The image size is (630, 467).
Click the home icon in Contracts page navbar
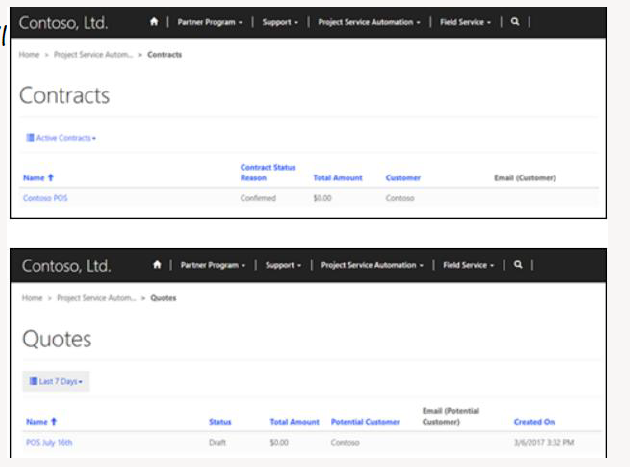click(154, 22)
